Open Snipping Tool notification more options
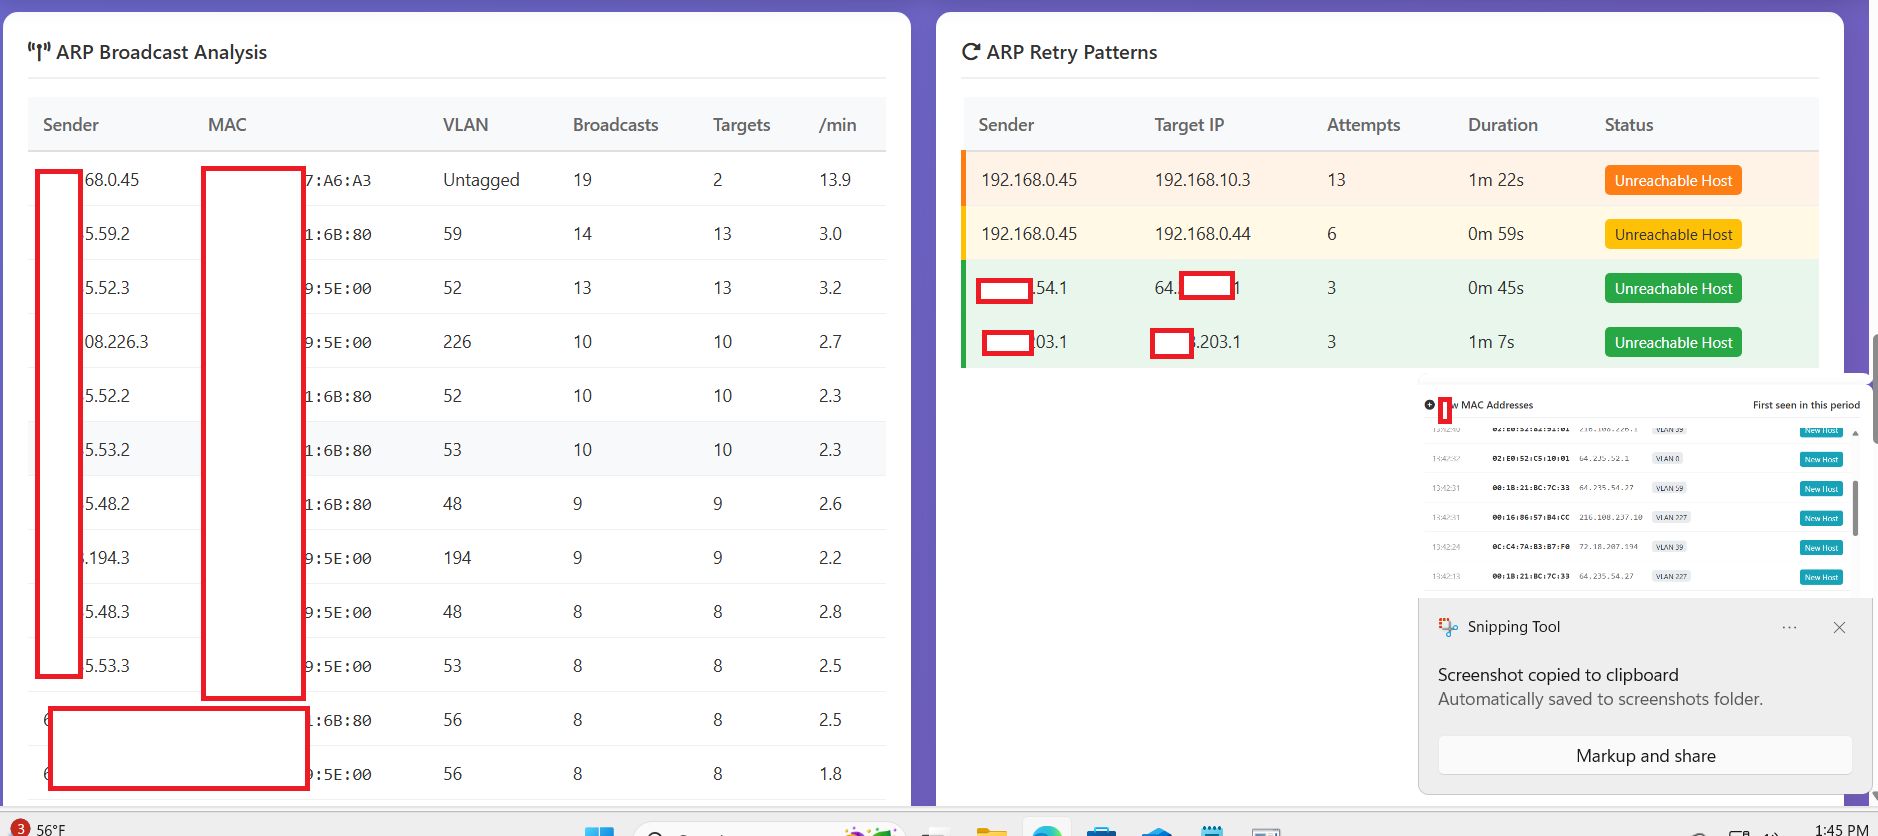Screen dimensions: 1878x836 1789,628
